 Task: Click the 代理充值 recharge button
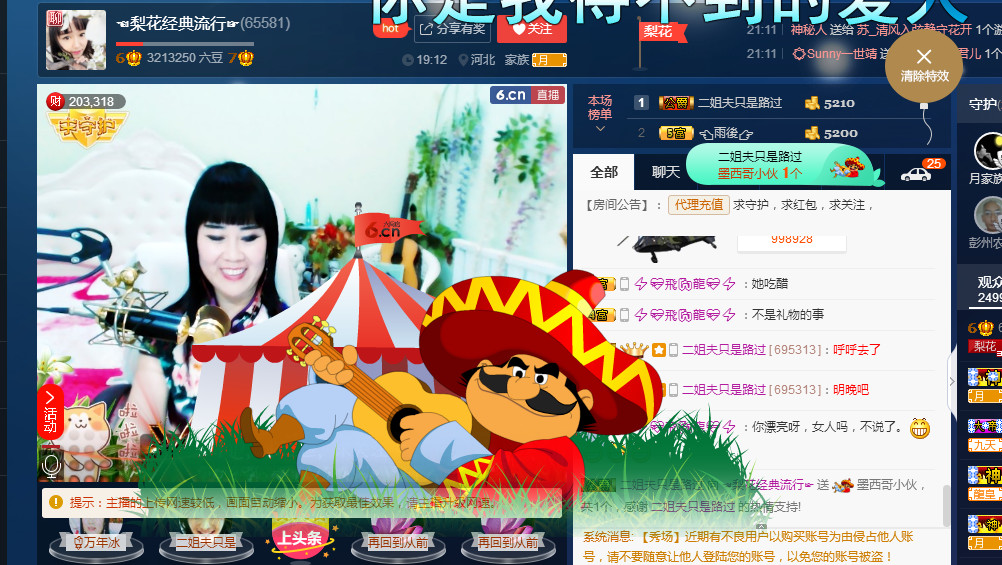click(x=698, y=205)
